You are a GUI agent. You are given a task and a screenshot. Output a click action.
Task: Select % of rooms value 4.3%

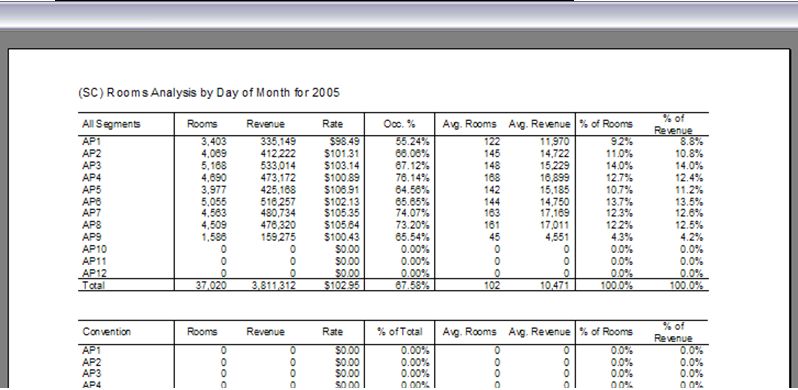(623, 237)
